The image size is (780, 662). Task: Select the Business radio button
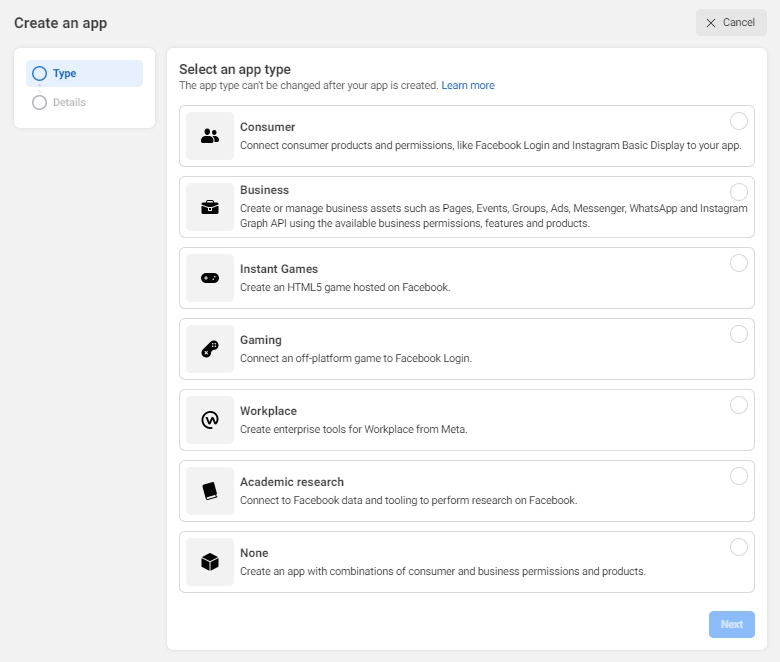739,192
